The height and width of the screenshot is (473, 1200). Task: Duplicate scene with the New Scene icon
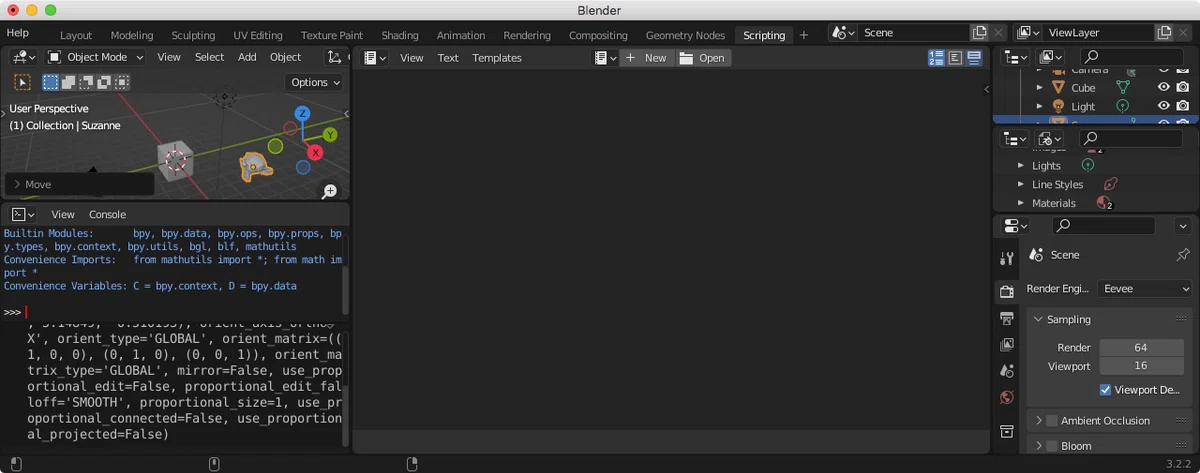click(980, 33)
